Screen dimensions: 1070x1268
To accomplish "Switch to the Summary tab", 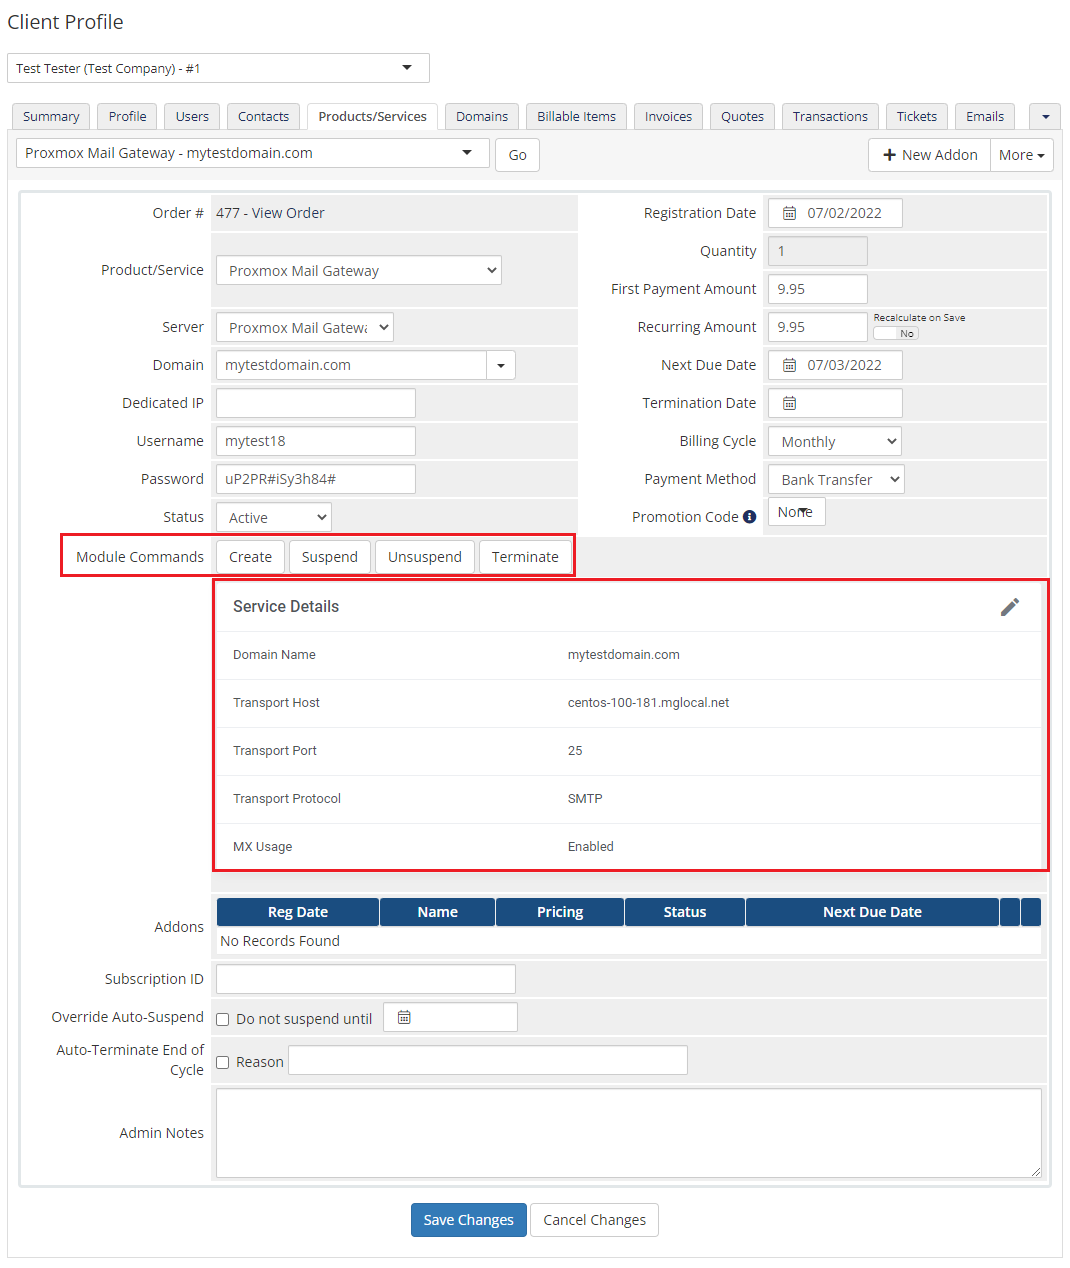I will click(51, 117).
